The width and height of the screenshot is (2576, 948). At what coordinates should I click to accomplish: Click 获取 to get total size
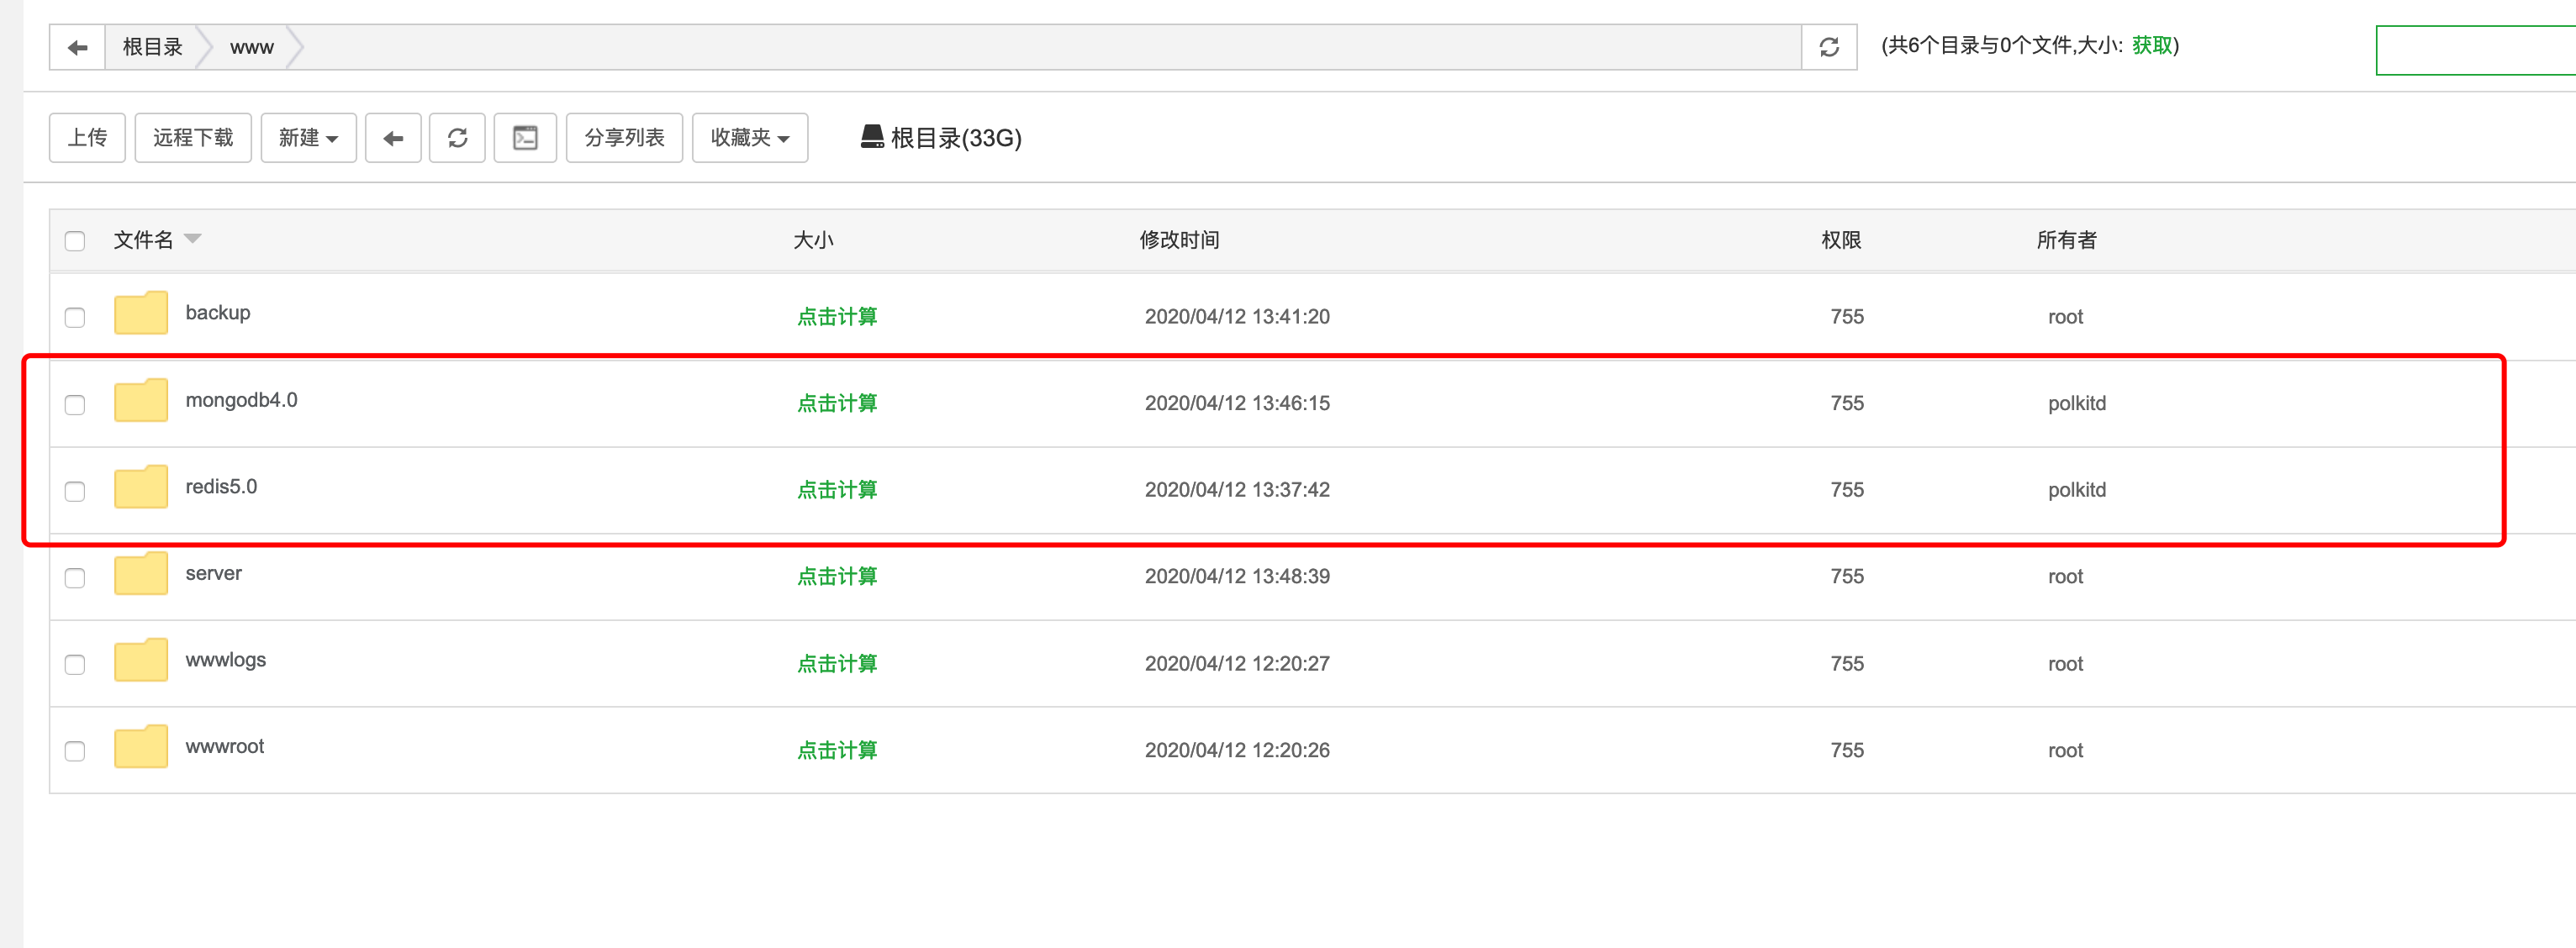2152,45
